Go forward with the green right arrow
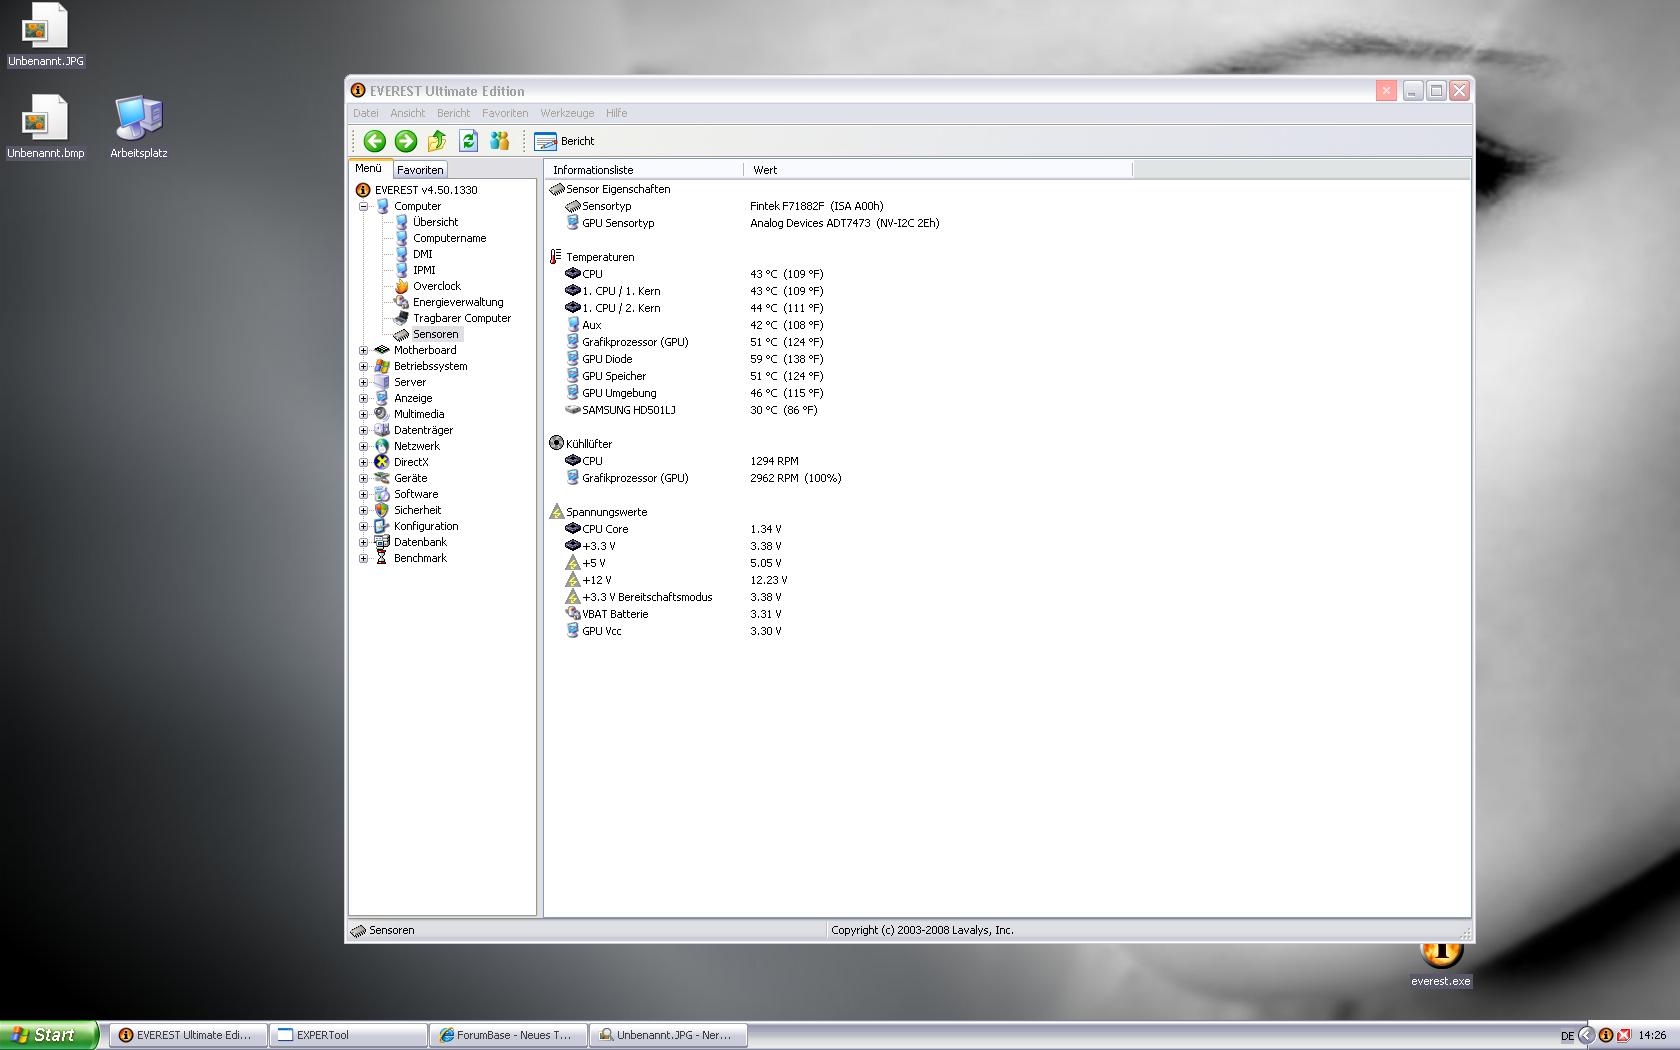Screen dimensions: 1680x1050 tap(406, 141)
